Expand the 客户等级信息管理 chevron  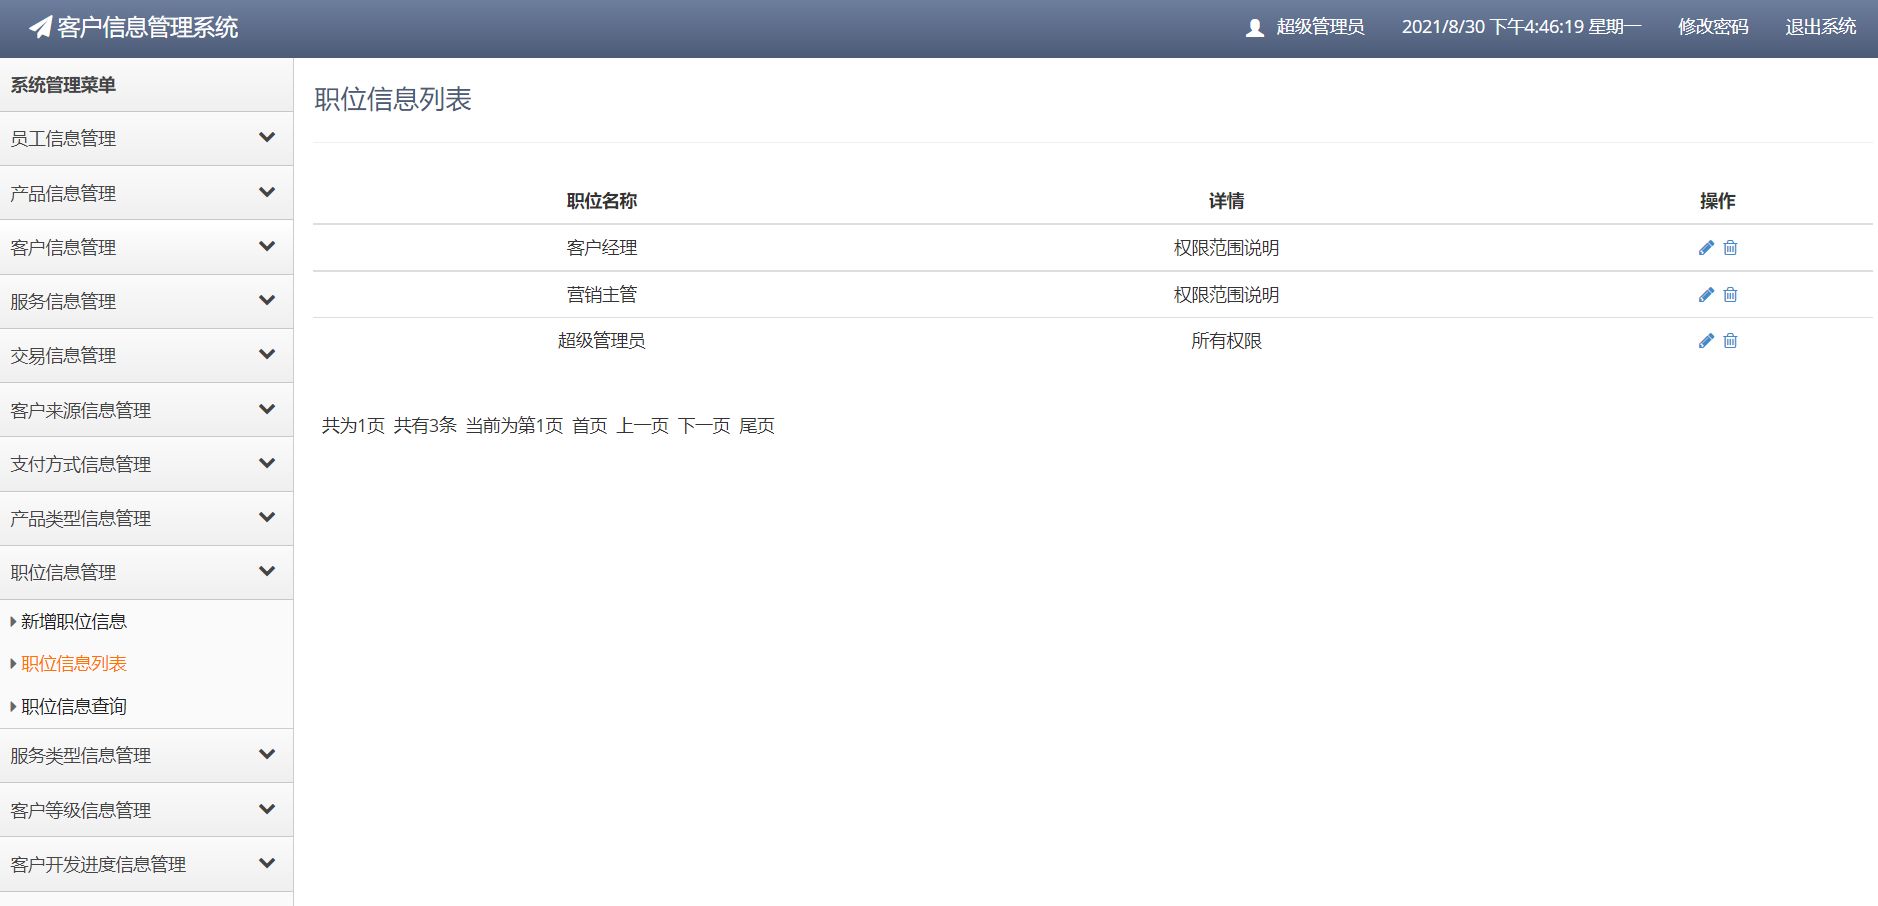point(267,809)
